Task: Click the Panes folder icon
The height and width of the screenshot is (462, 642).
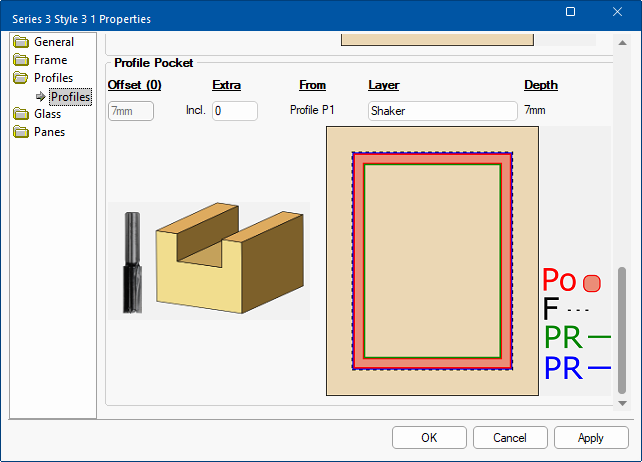Action: click(x=21, y=132)
